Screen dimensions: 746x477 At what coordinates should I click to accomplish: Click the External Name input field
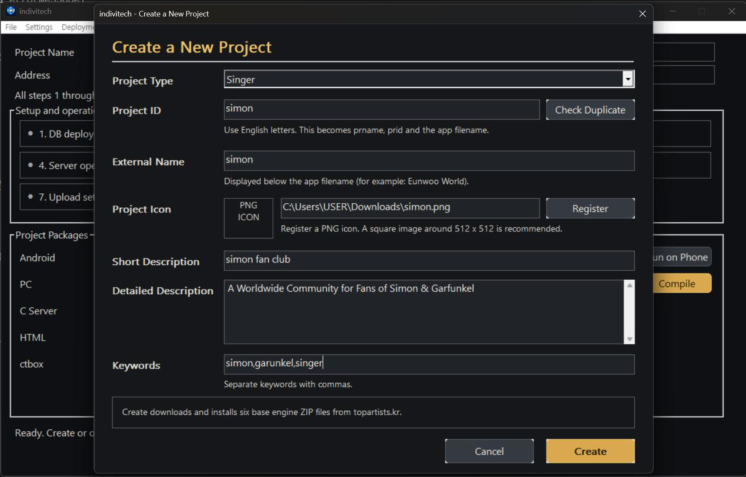(x=429, y=161)
